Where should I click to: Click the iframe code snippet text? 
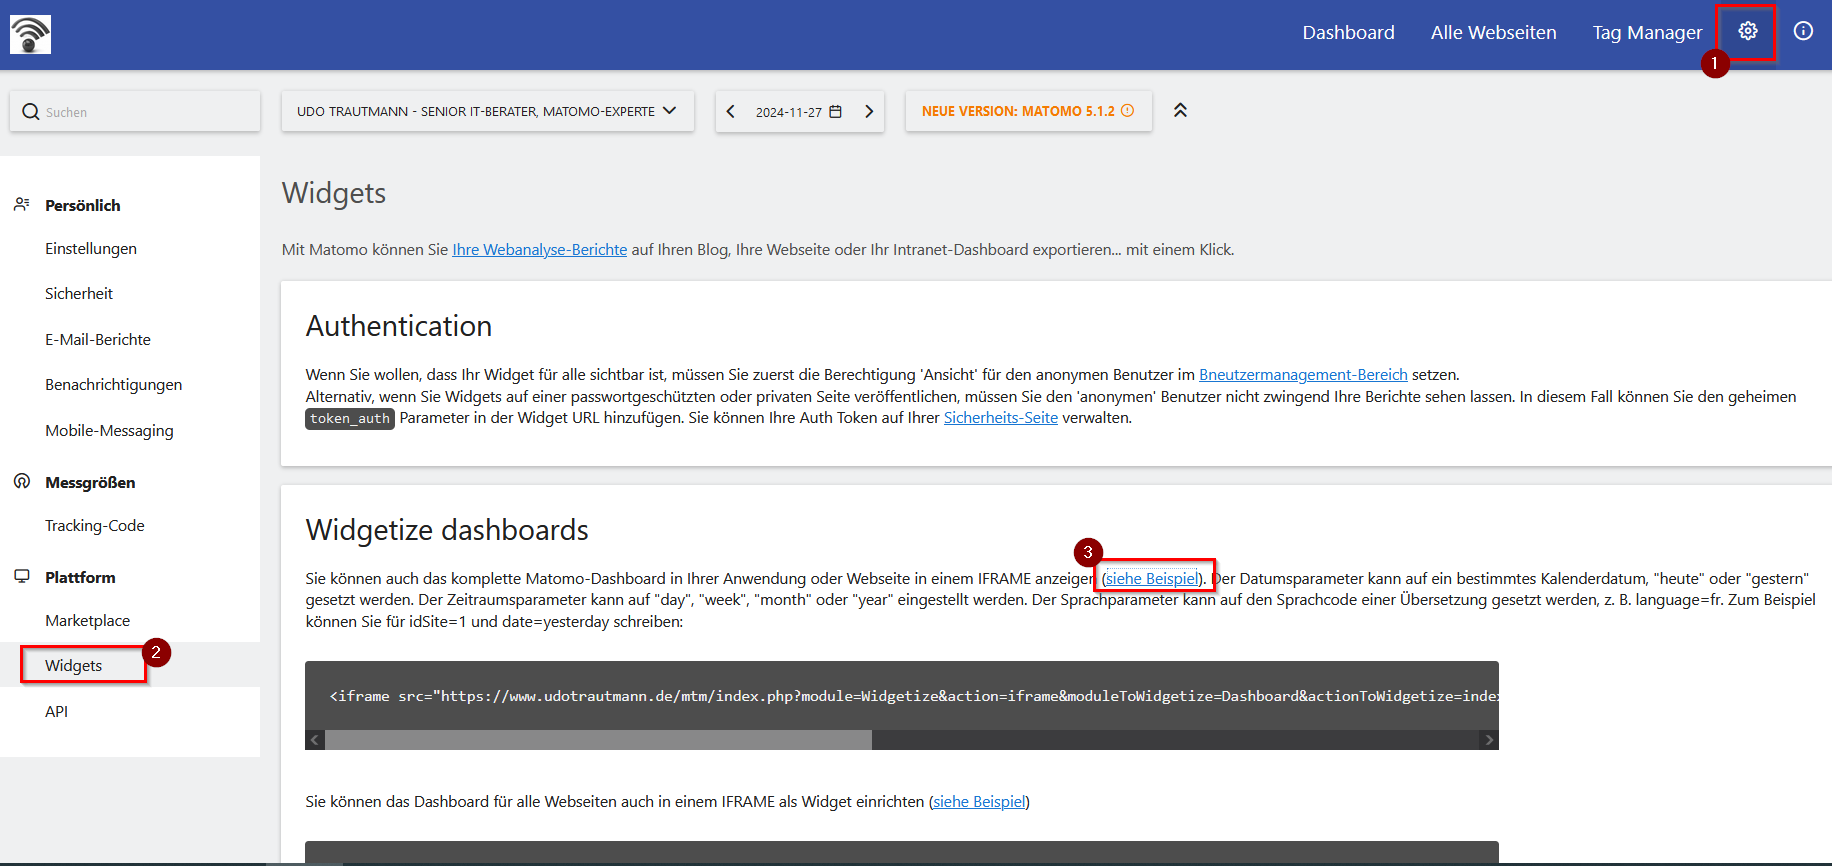tap(914, 696)
